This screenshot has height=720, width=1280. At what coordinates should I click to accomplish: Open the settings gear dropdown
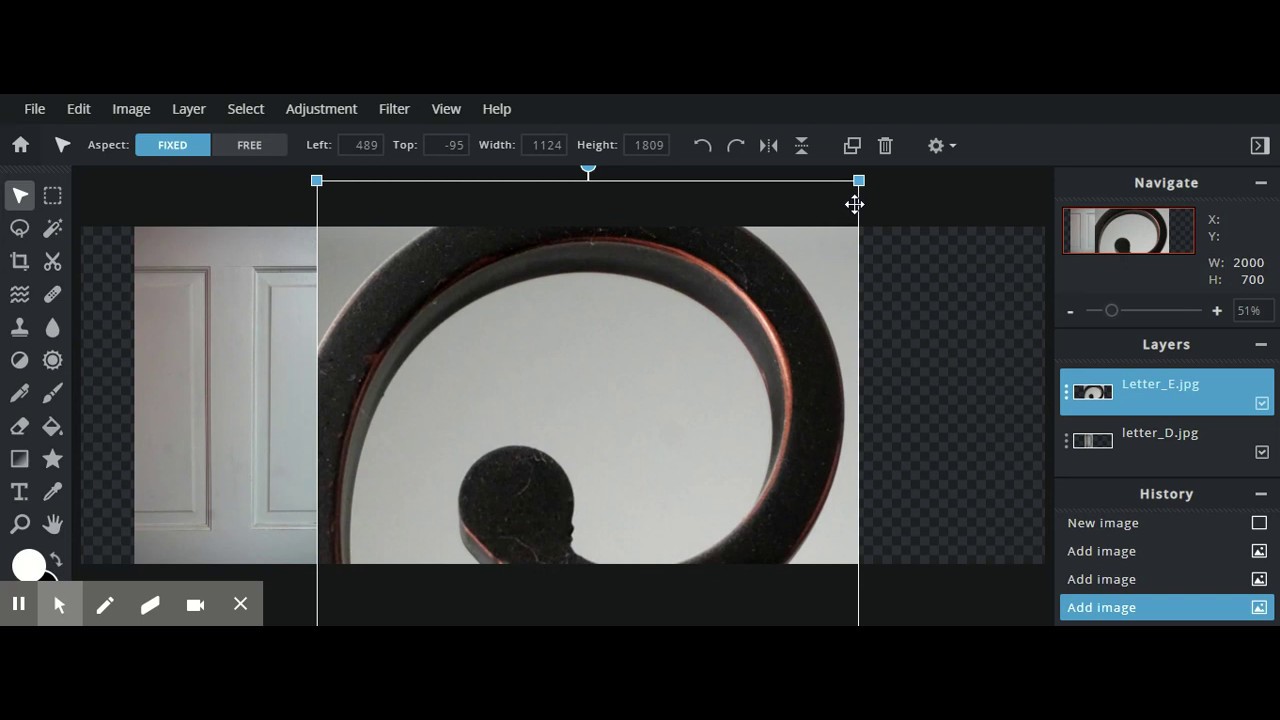(x=940, y=146)
